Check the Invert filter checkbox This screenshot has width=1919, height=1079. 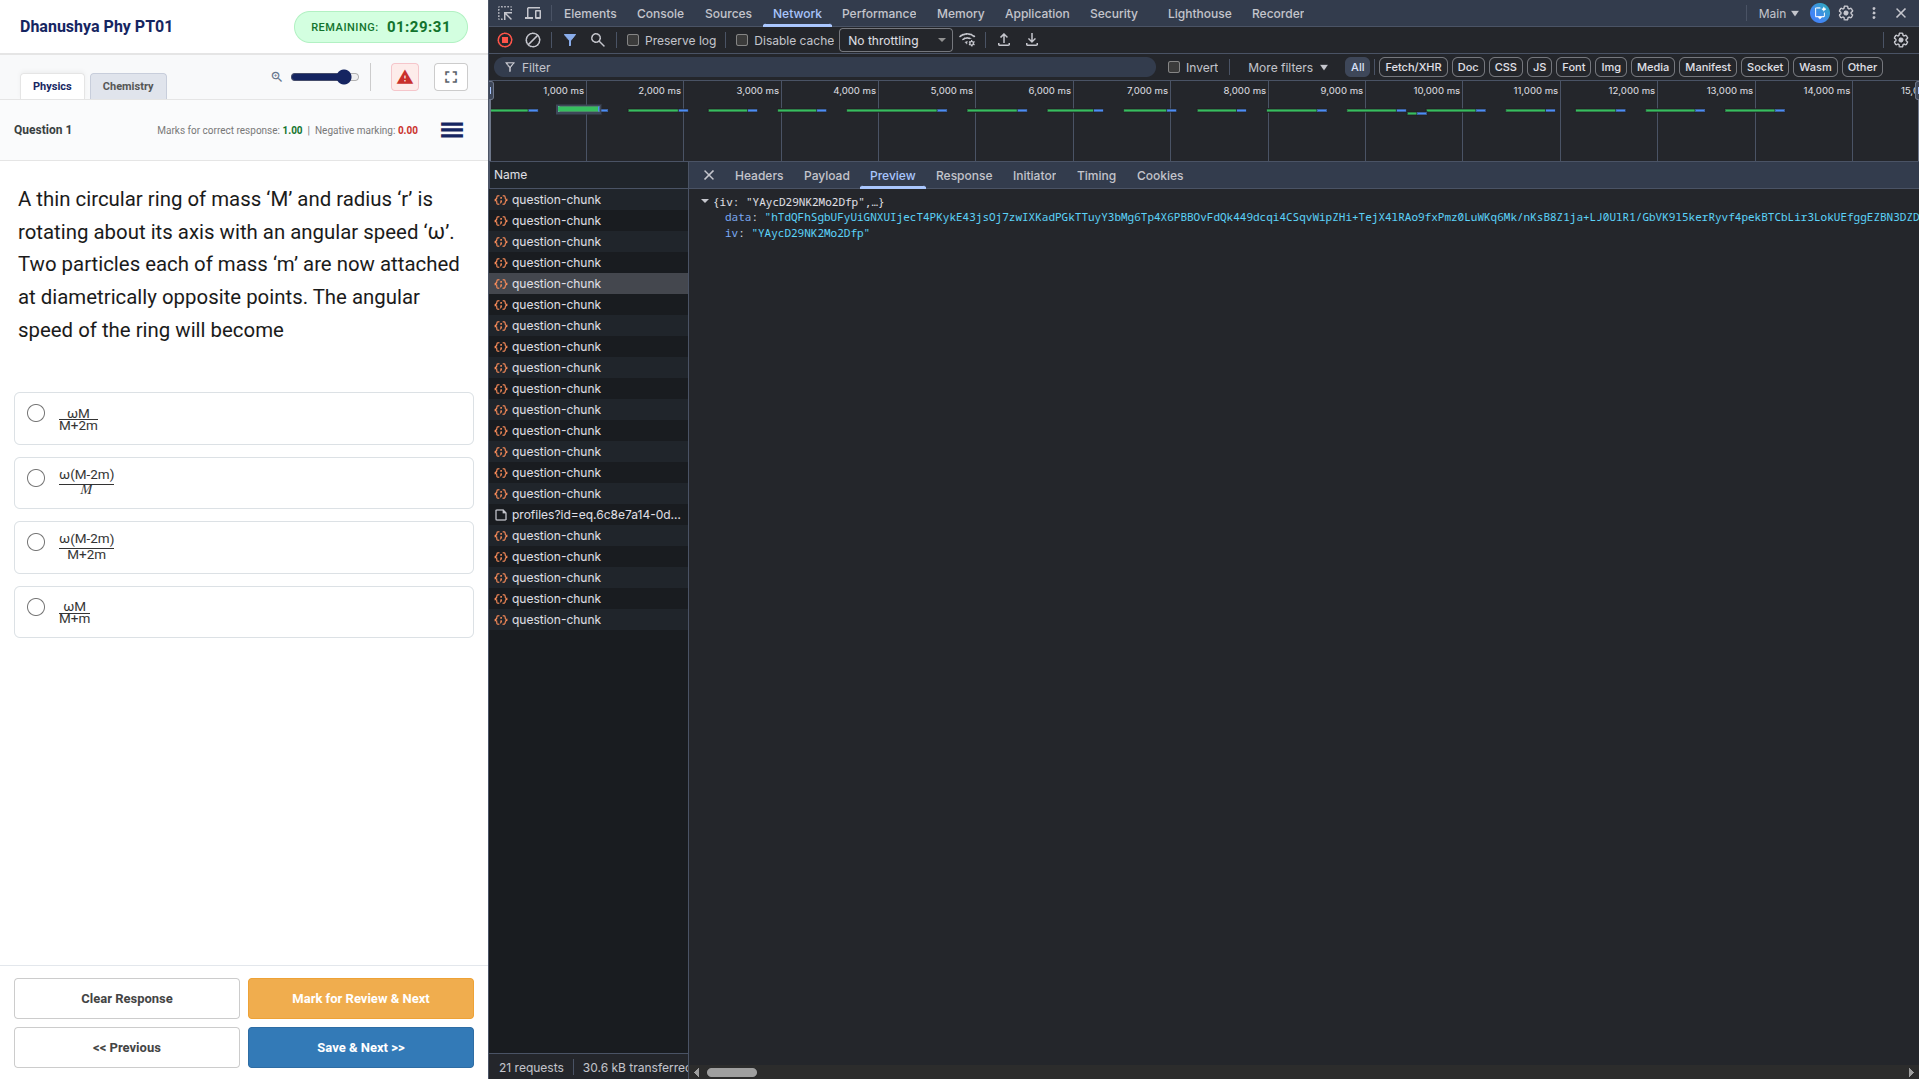click(1174, 67)
